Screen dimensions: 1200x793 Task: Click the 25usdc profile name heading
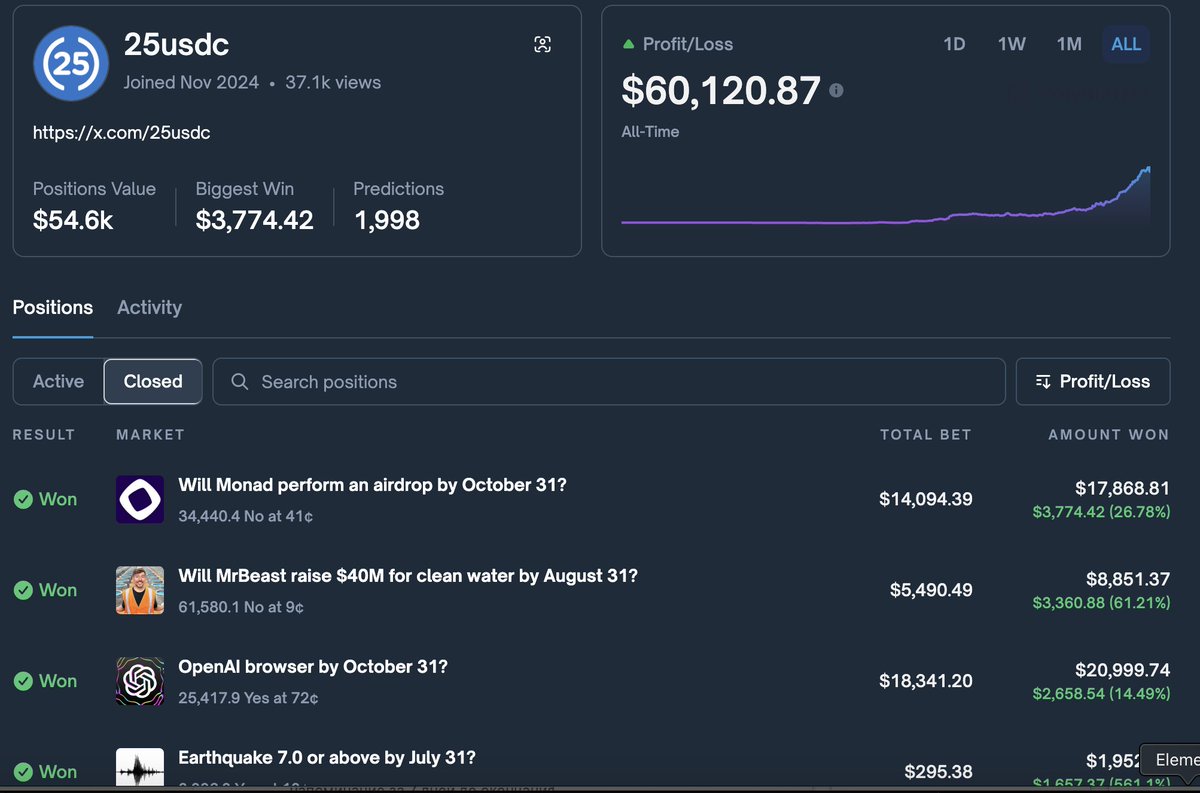[176, 44]
